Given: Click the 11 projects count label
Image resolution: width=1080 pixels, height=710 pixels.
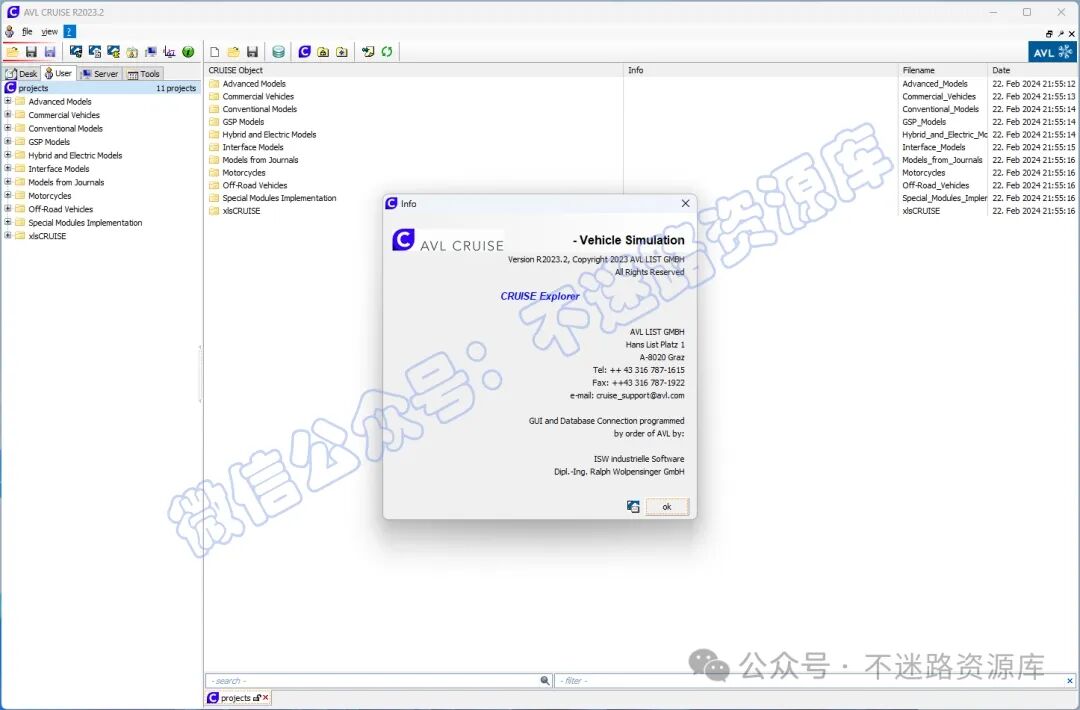Looking at the screenshot, I should (x=176, y=88).
